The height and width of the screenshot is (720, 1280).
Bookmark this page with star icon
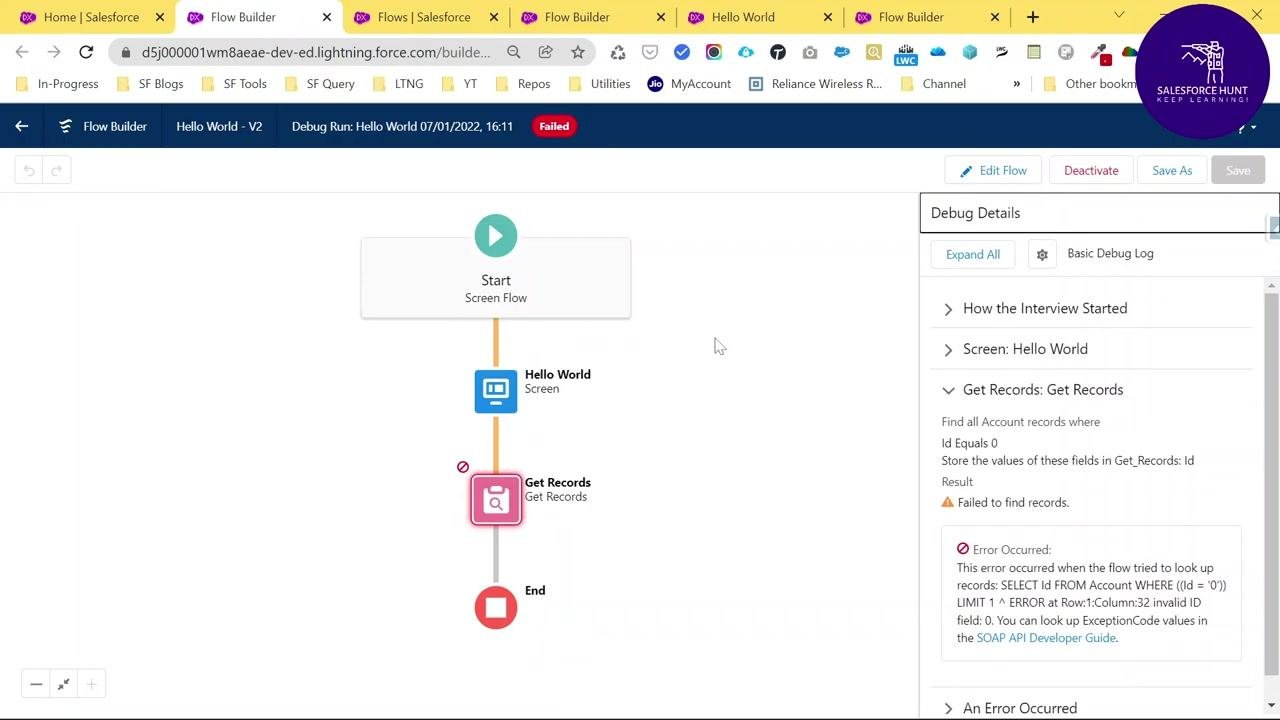click(577, 52)
